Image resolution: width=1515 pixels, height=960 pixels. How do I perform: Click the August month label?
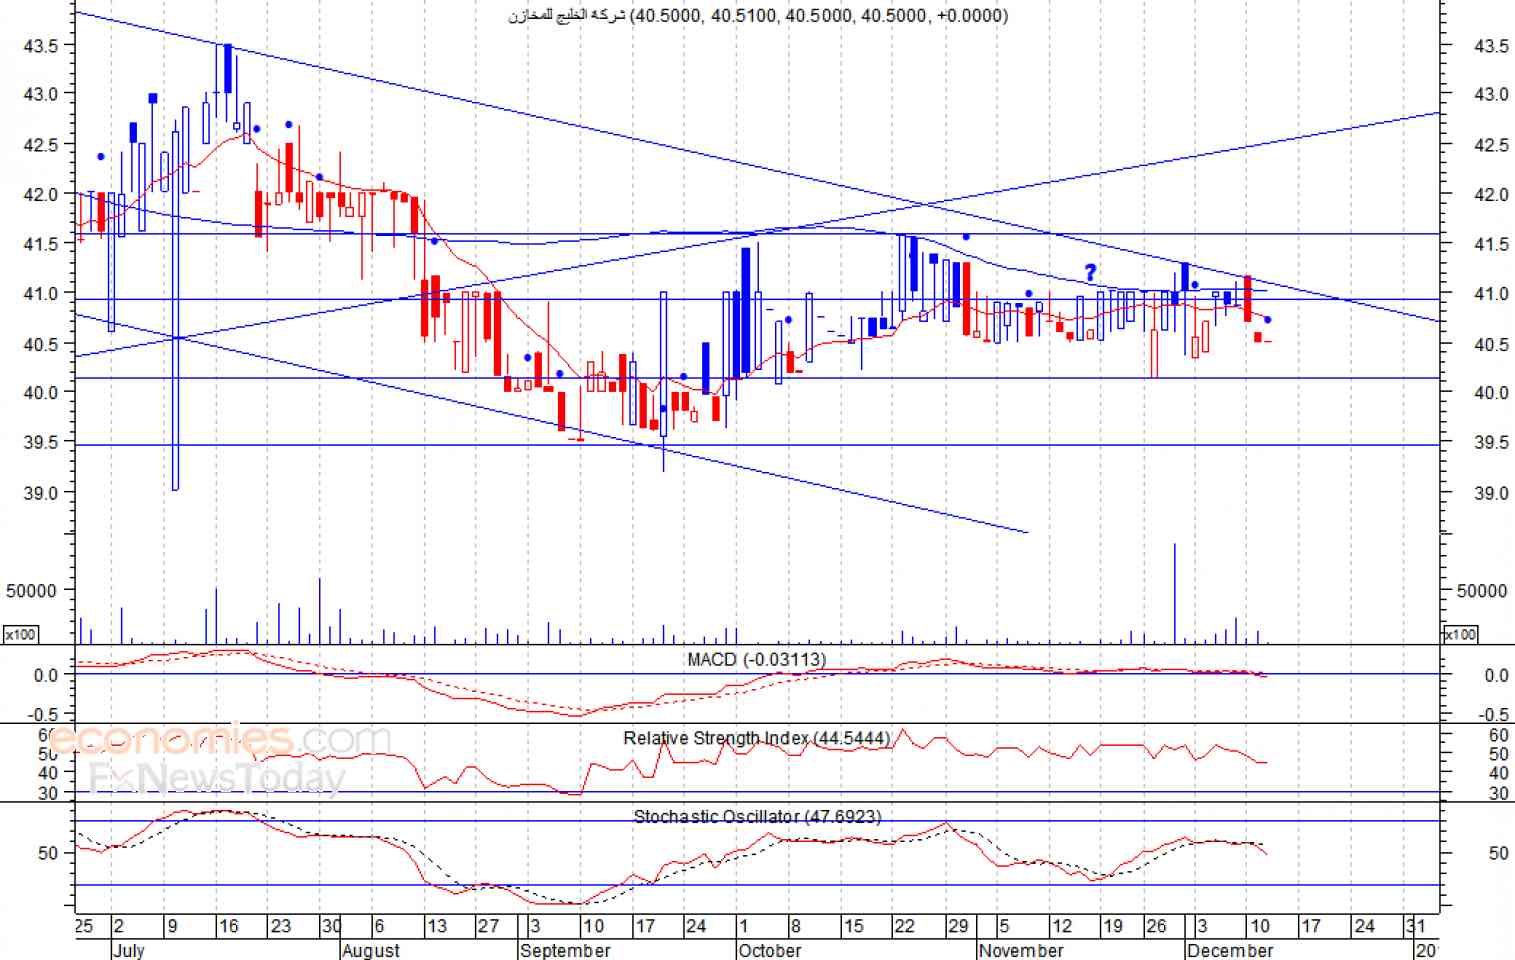tap(370, 950)
